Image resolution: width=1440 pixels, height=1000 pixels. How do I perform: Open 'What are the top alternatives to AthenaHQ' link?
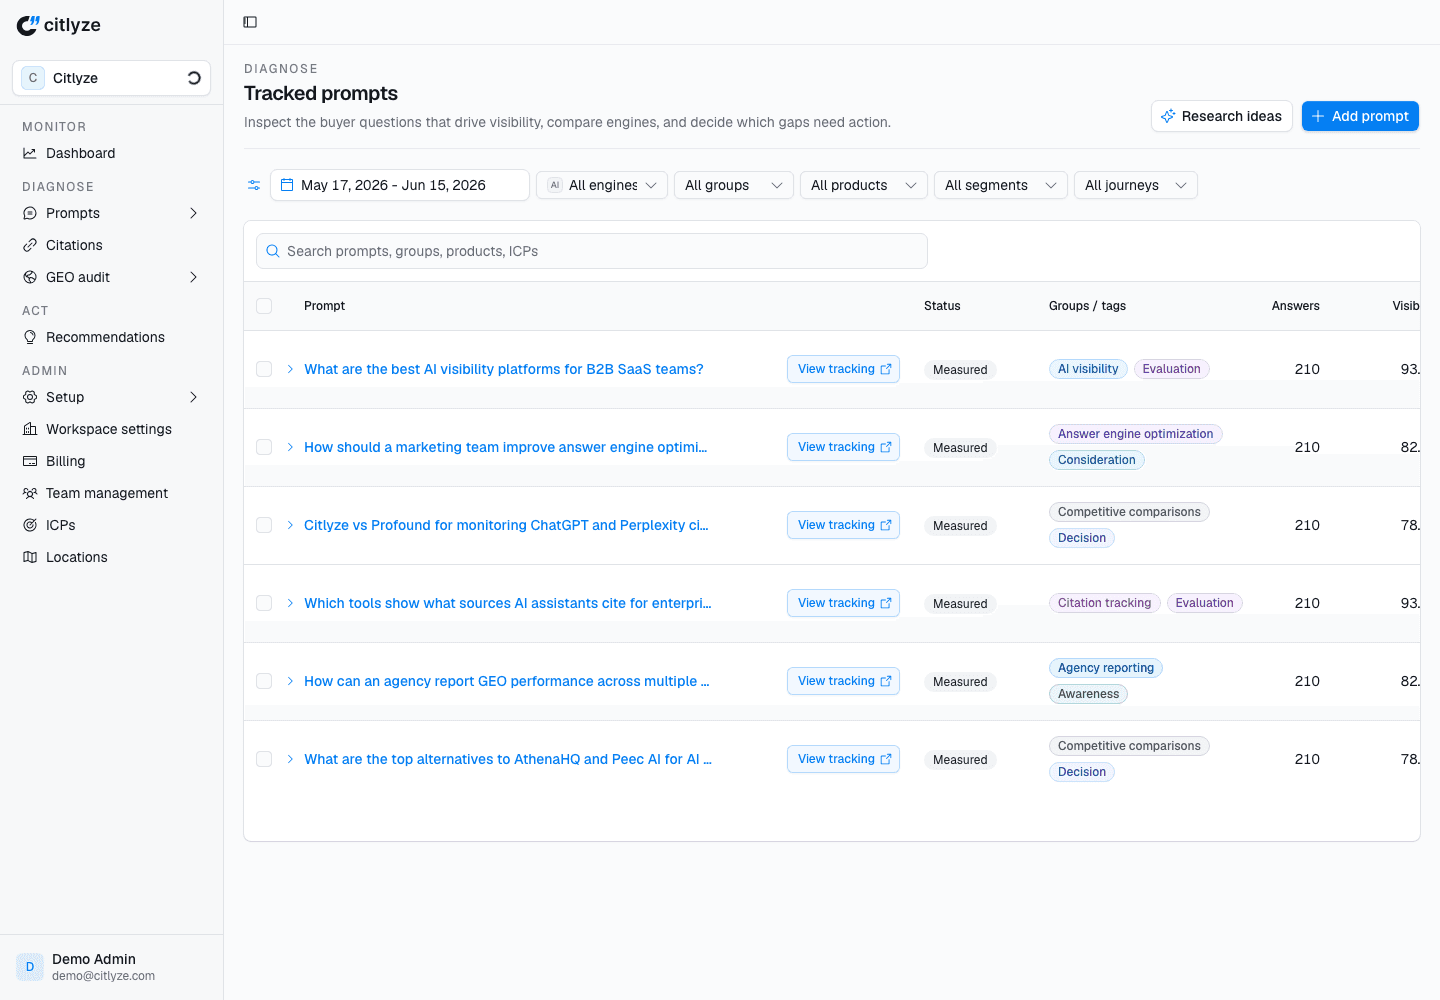point(508,759)
